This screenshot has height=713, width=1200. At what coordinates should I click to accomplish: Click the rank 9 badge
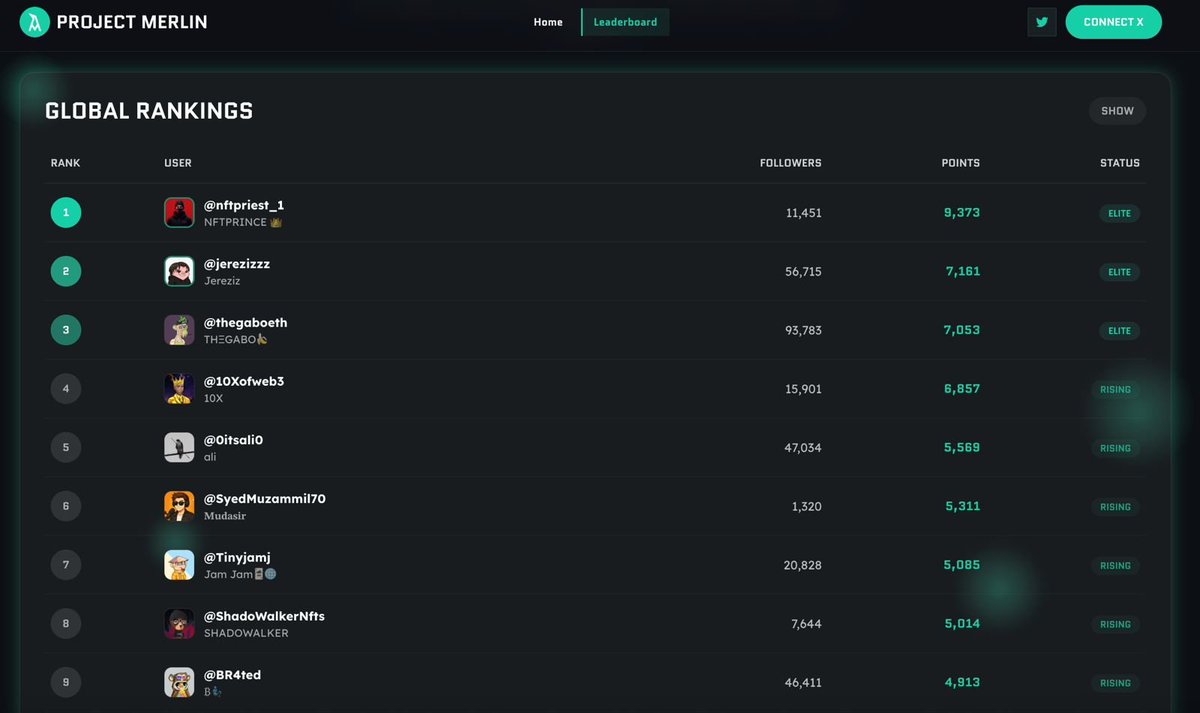(x=66, y=682)
